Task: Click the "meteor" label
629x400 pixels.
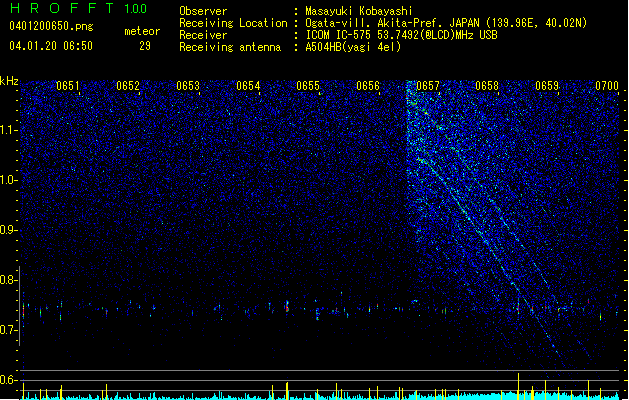Action: point(142,31)
